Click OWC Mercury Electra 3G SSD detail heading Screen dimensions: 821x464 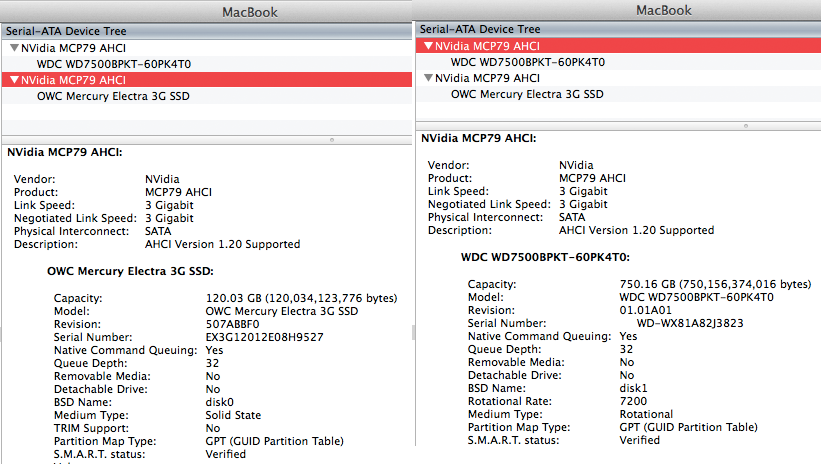(130, 271)
